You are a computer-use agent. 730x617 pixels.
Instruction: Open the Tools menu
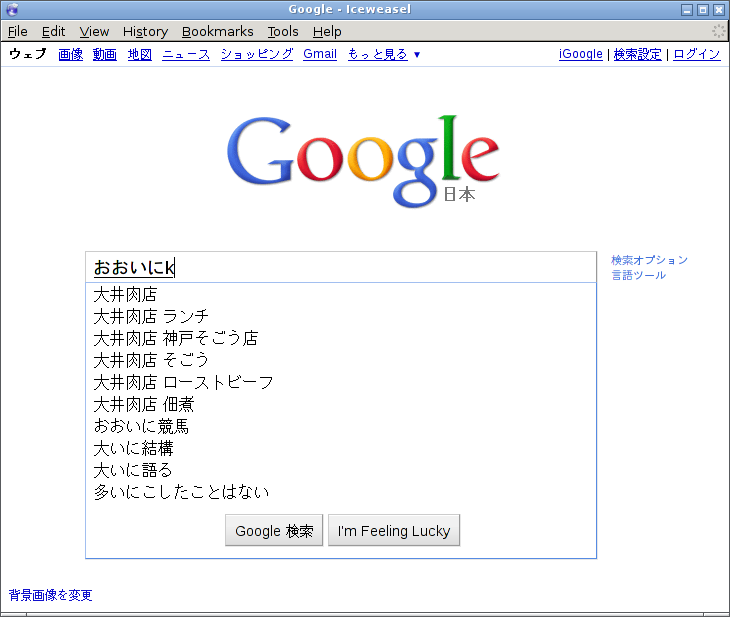[x=283, y=31]
